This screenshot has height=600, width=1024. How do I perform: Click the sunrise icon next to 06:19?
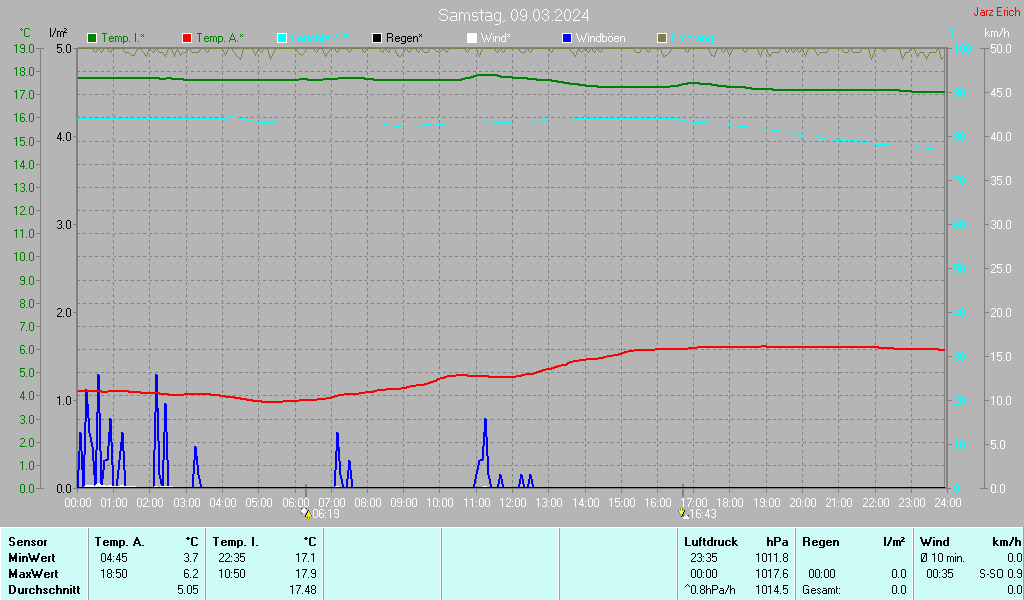tap(306, 513)
